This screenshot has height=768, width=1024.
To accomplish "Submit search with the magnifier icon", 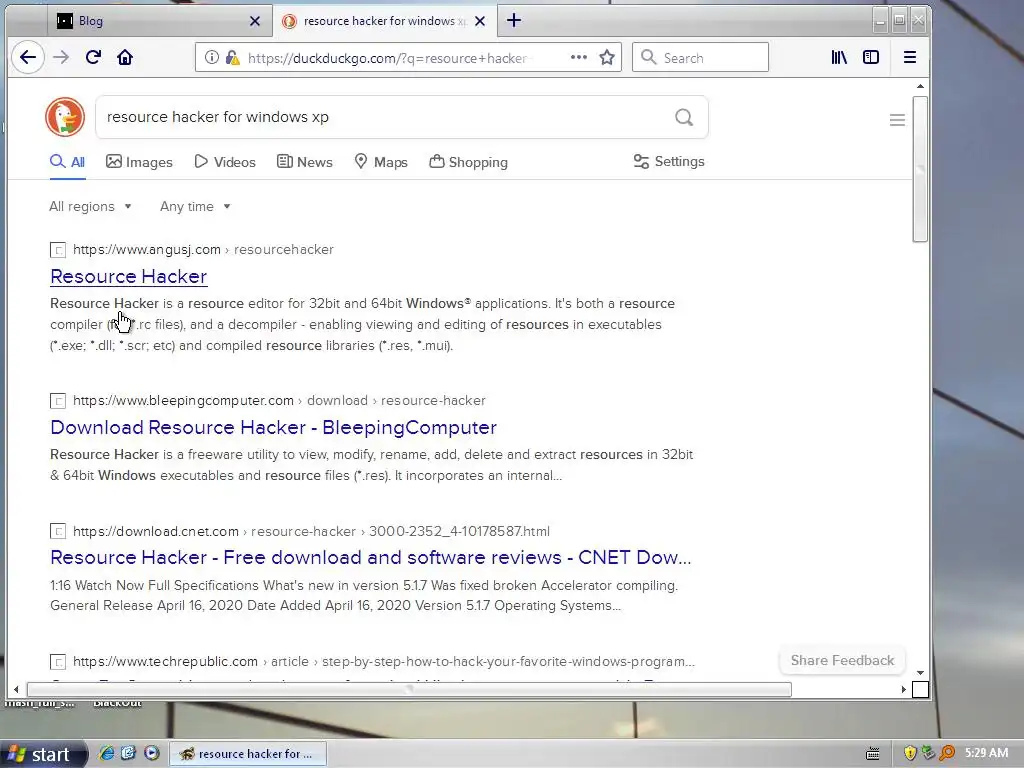I will pyautogui.click(x=684, y=117).
